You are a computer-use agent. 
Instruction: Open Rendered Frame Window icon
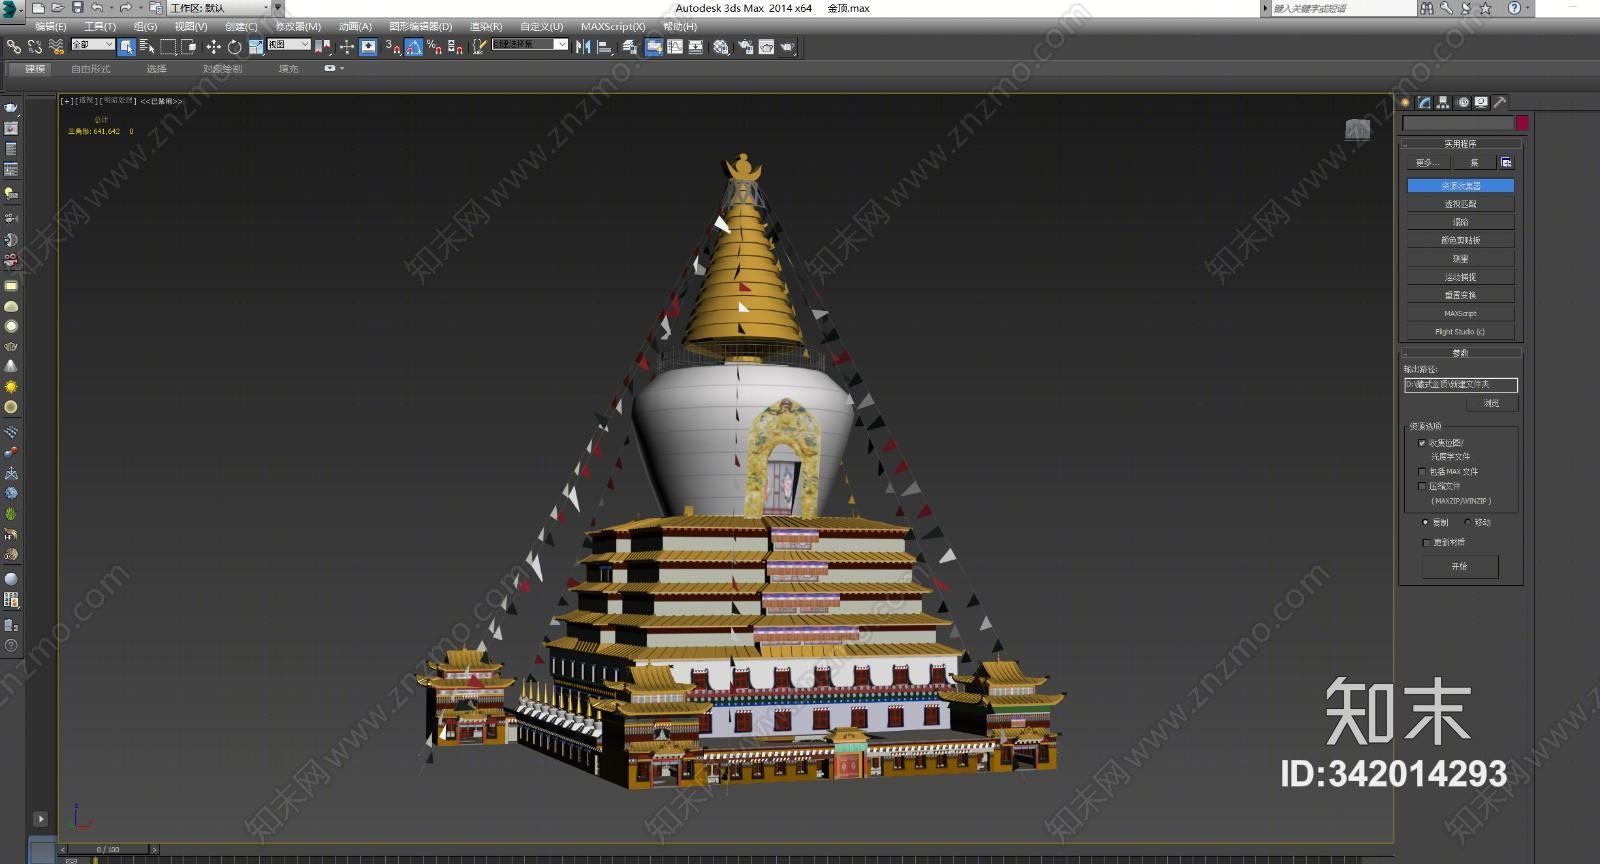pos(767,46)
